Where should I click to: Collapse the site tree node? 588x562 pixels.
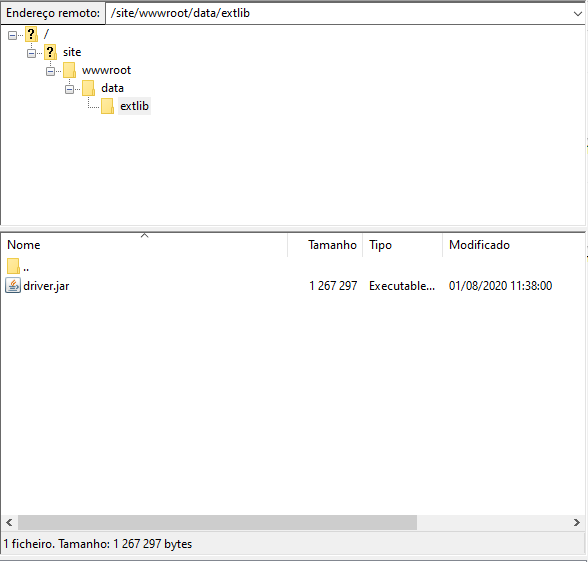32,54
